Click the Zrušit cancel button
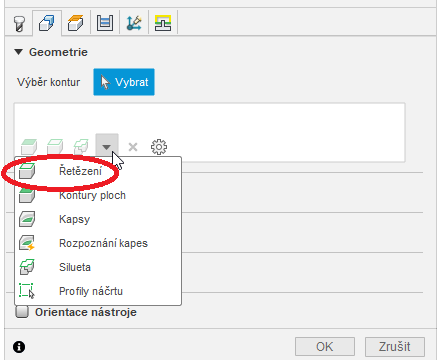The image size is (437, 360). [x=395, y=347]
